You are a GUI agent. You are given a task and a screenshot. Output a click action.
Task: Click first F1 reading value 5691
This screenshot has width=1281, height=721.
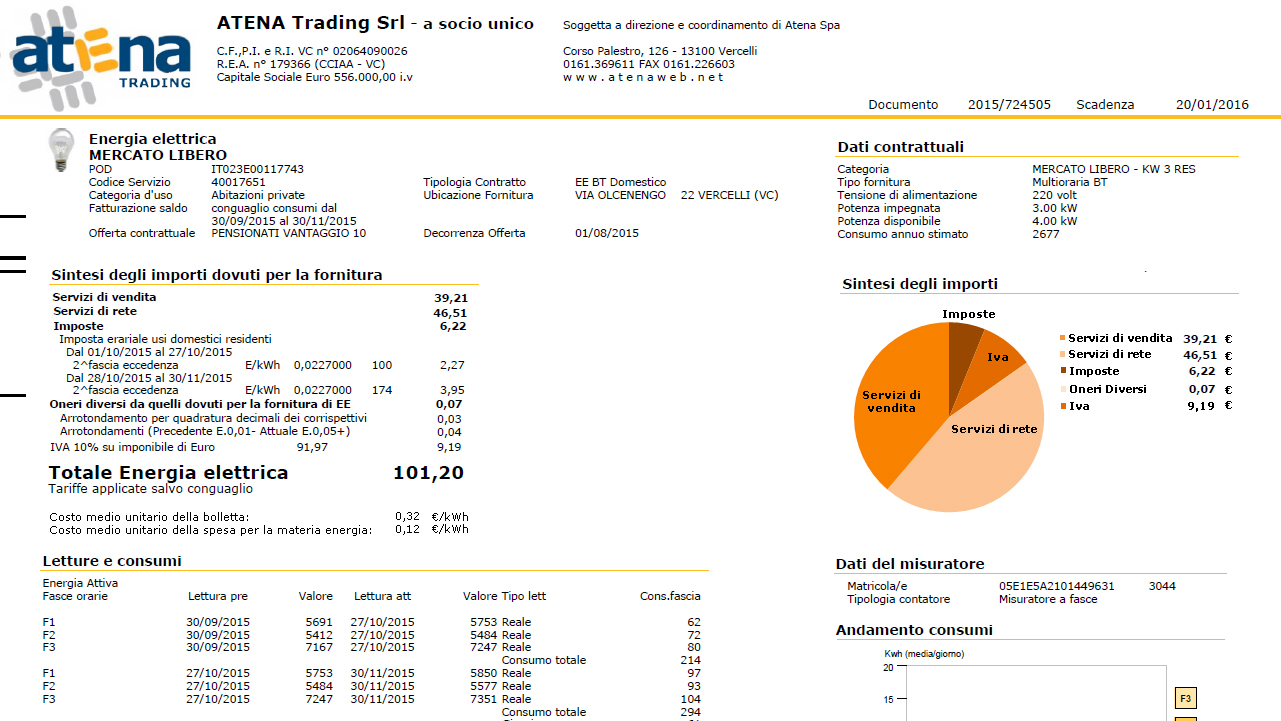click(x=319, y=622)
